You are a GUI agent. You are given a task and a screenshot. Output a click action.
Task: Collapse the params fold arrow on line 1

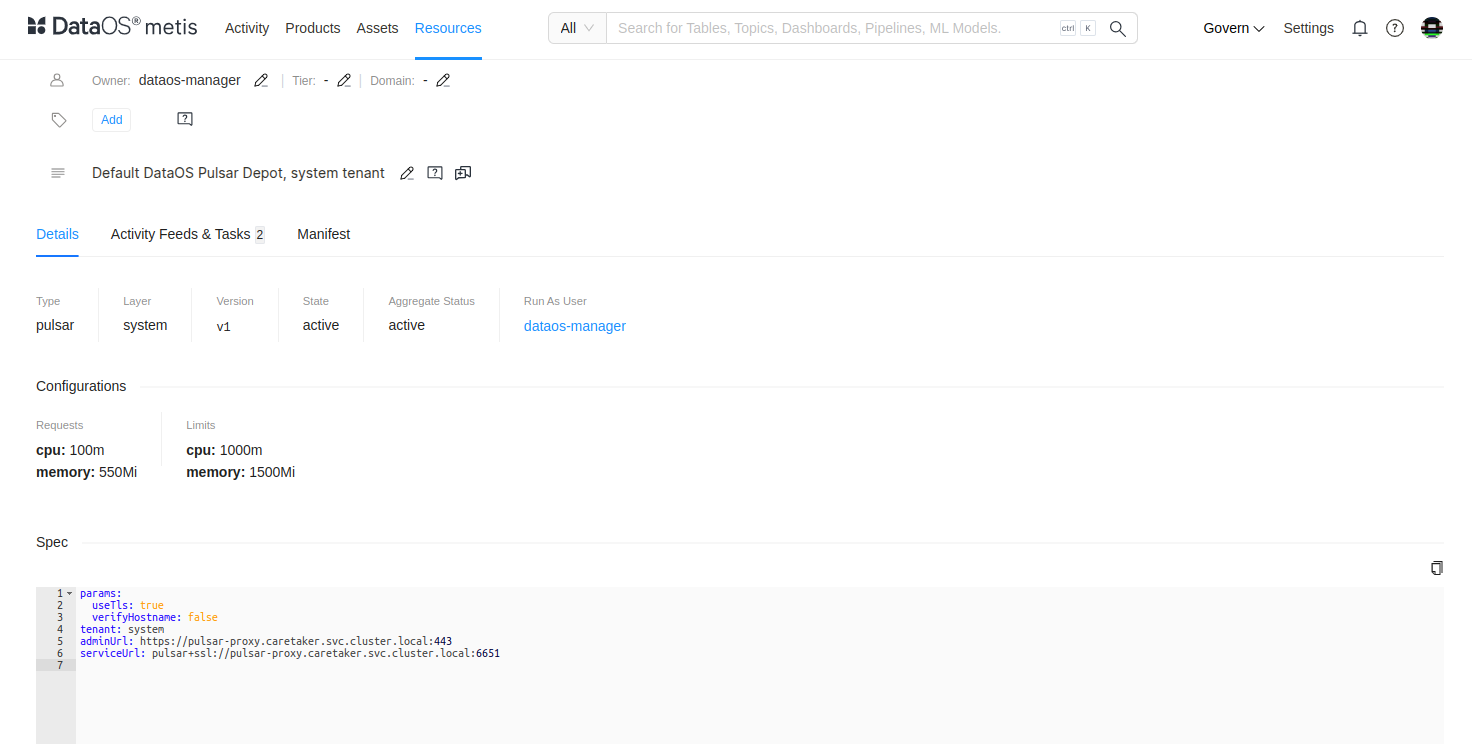70,593
